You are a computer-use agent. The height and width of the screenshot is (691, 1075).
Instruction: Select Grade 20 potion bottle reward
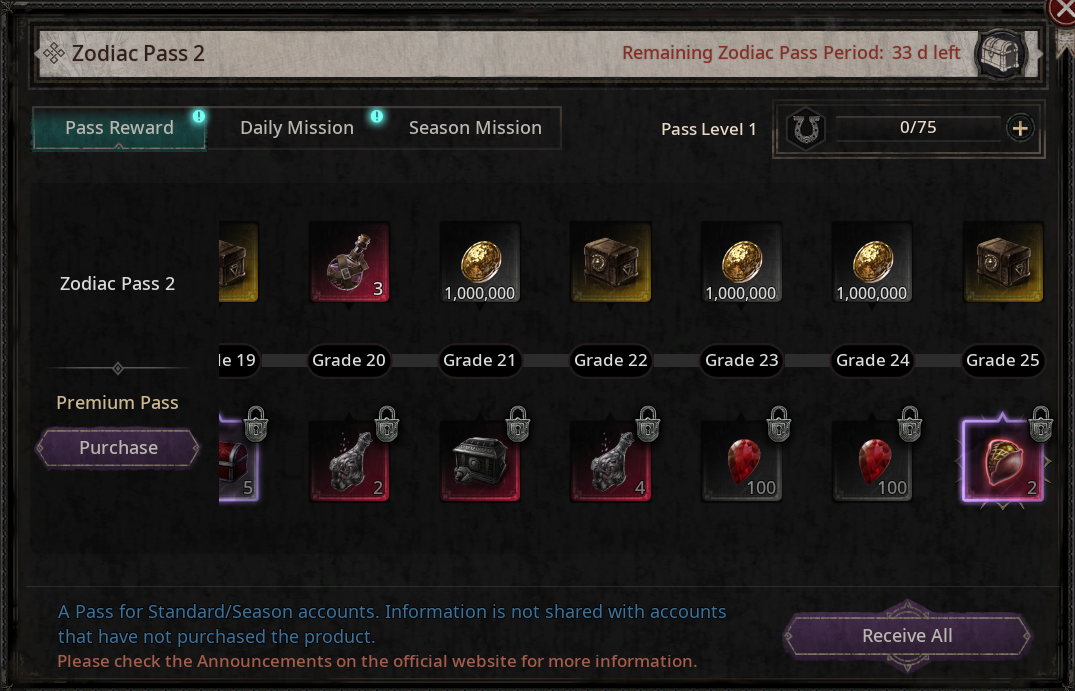click(x=349, y=262)
